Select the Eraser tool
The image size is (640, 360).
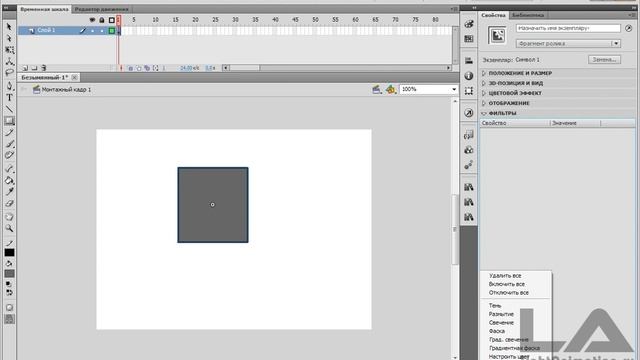(9, 203)
